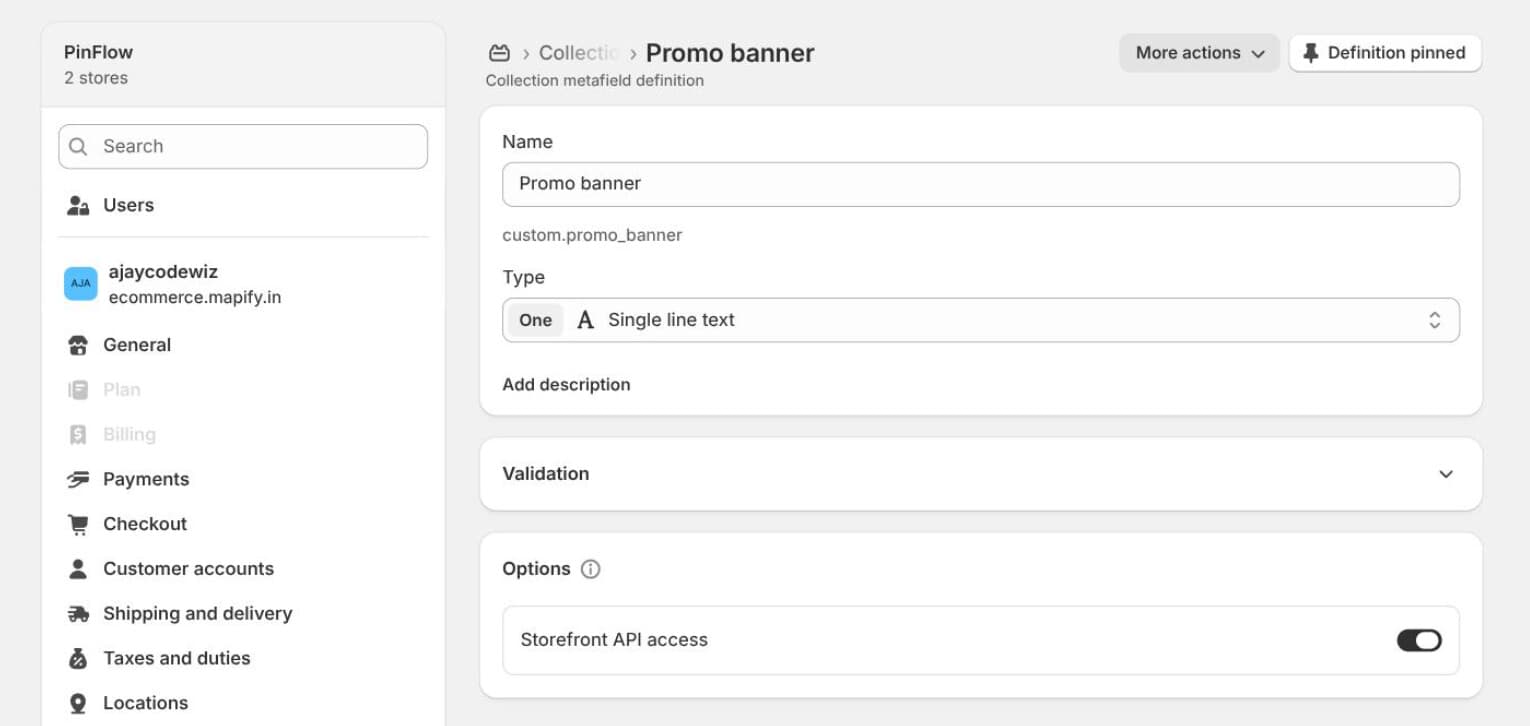Click the Options info icon
The width and height of the screenshot is (1530, 726).
pos(591,569)
